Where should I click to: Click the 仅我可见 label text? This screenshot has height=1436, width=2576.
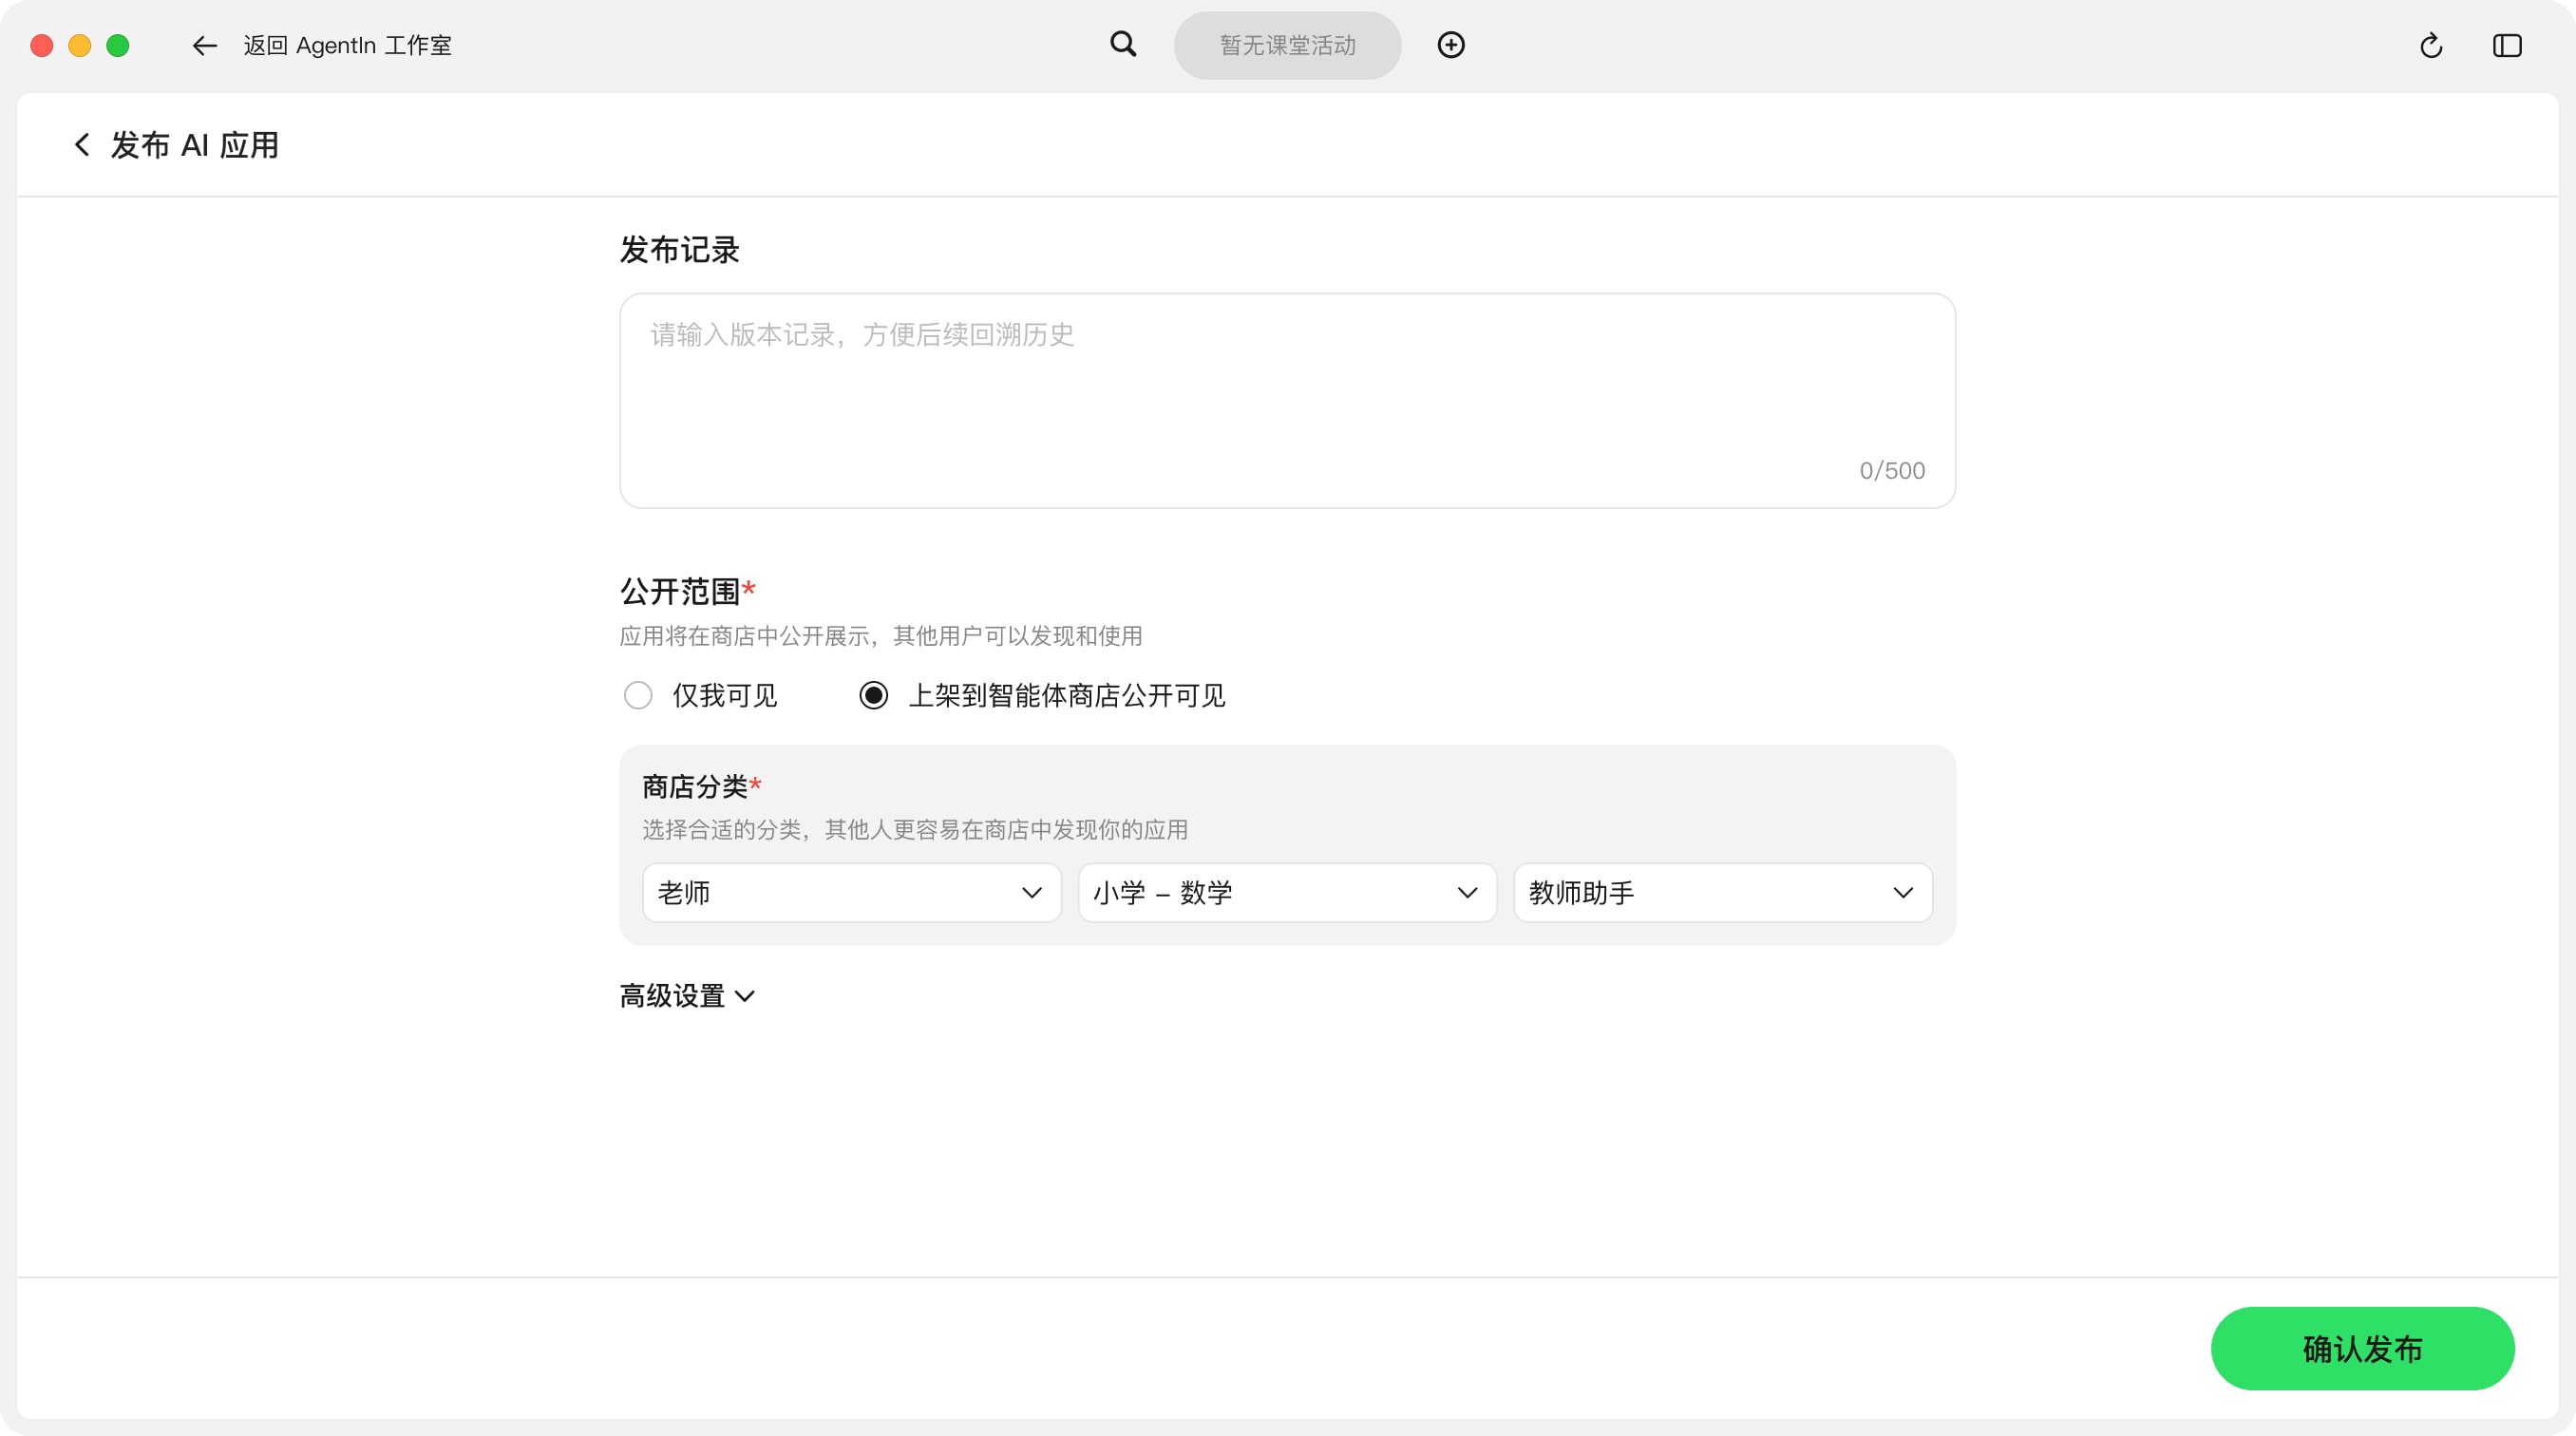point(724,695)
